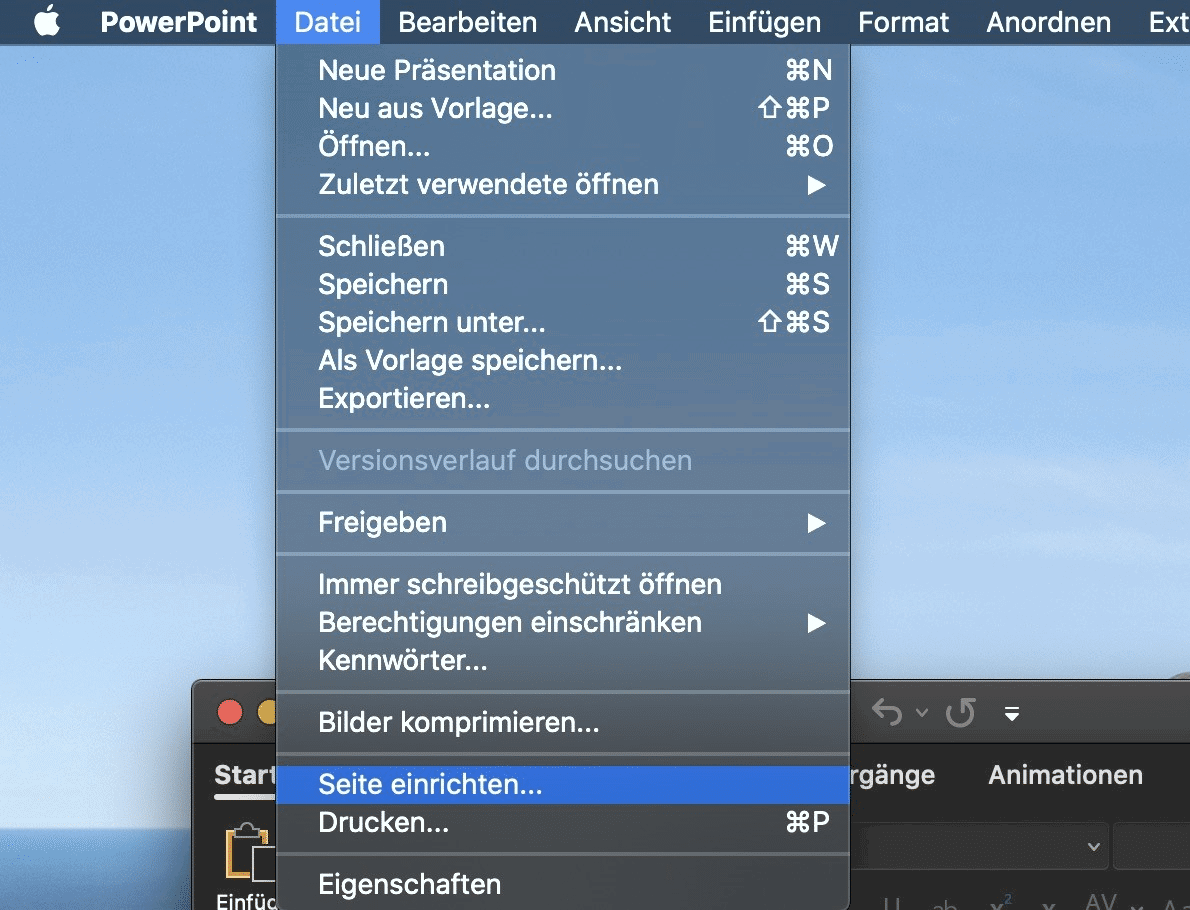Select Speichern menu entry
This screenshot has height=910, width=1190.
(562, 284)
